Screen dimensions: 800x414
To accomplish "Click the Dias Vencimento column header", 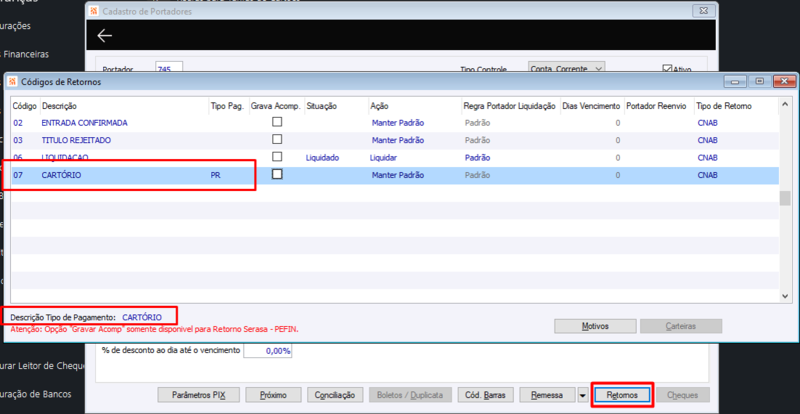I will pos(591,106).
